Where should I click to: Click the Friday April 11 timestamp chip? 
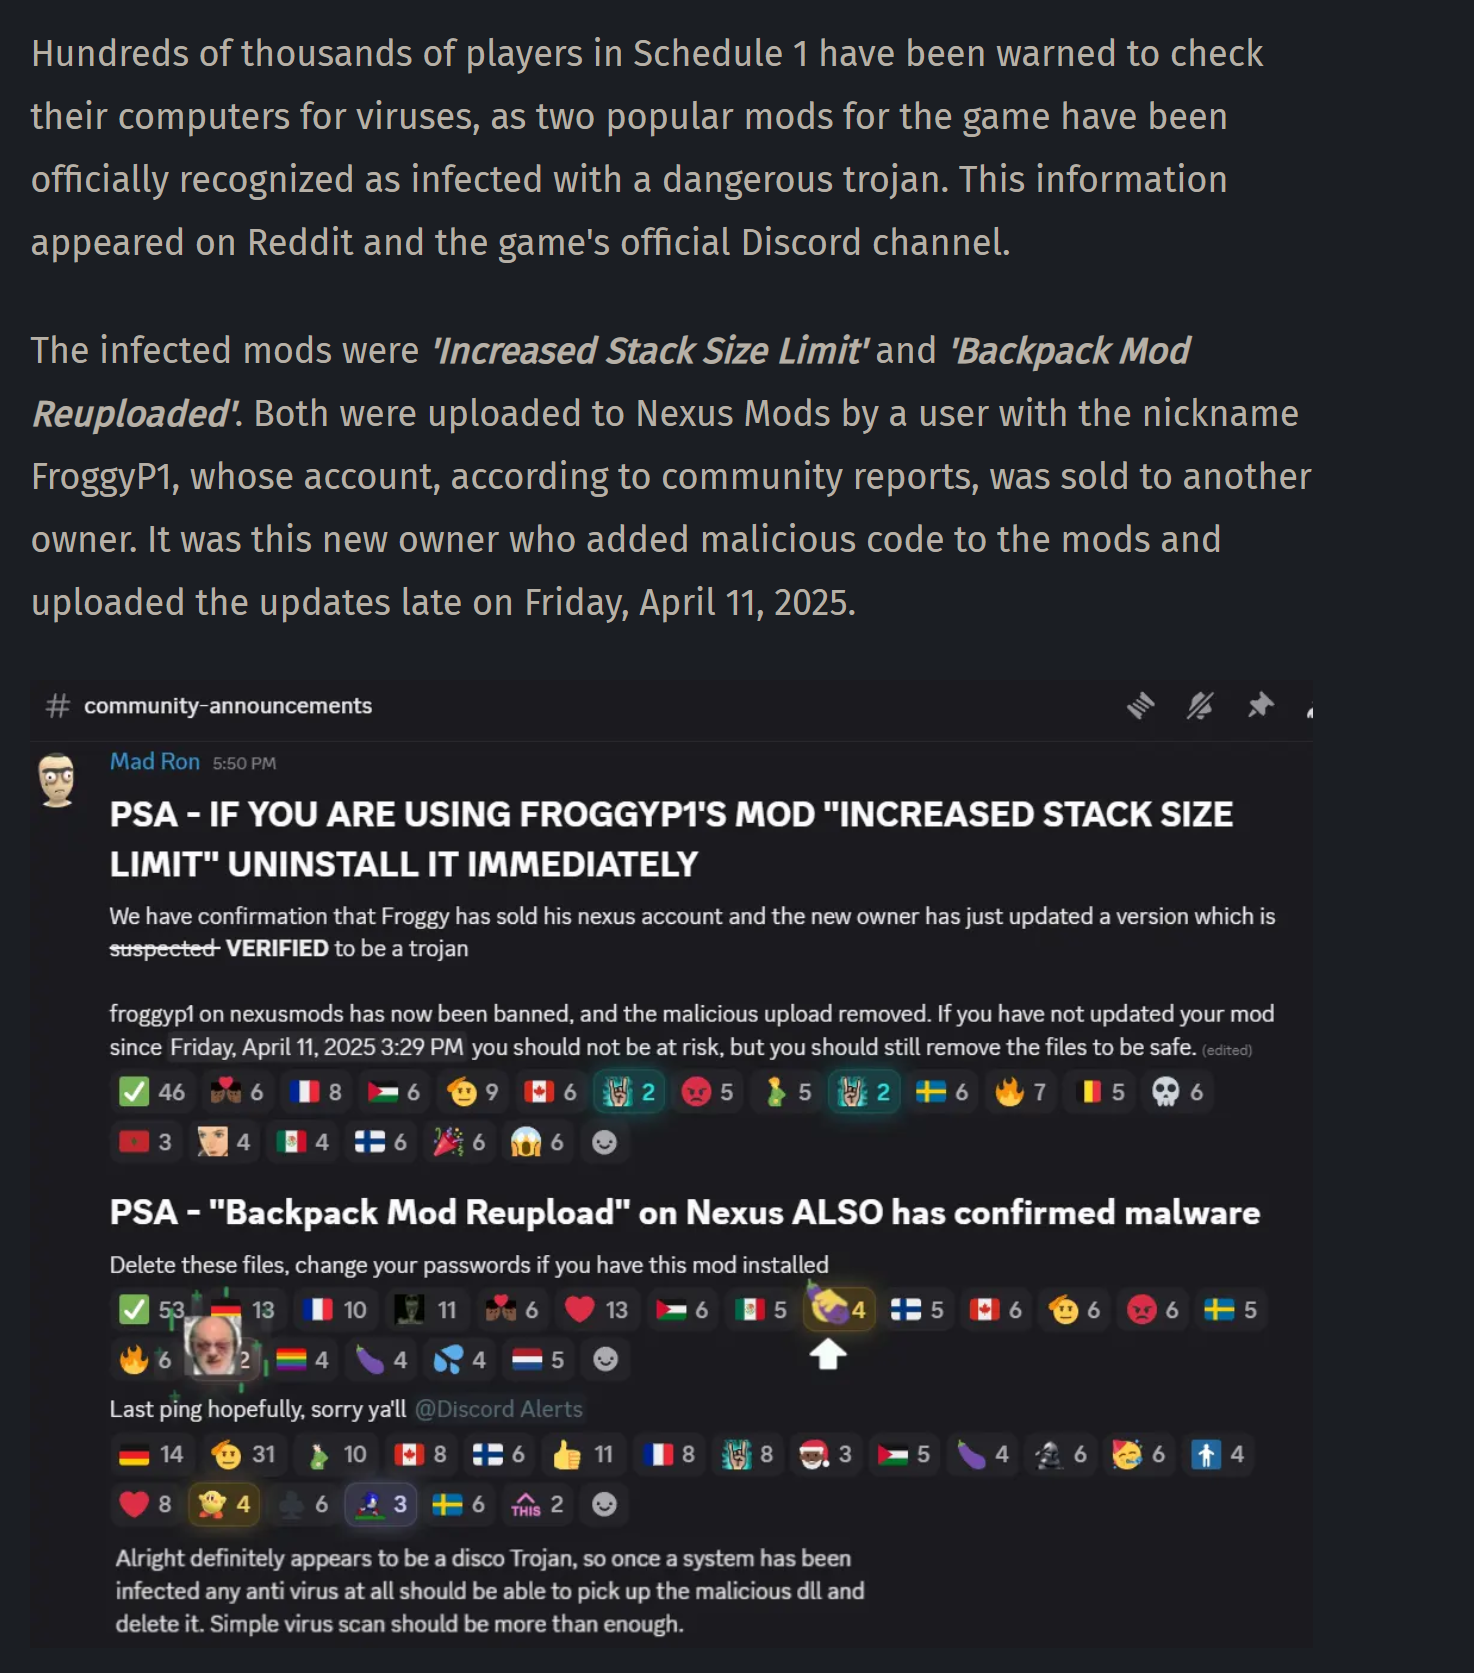tap(317, 1047)
